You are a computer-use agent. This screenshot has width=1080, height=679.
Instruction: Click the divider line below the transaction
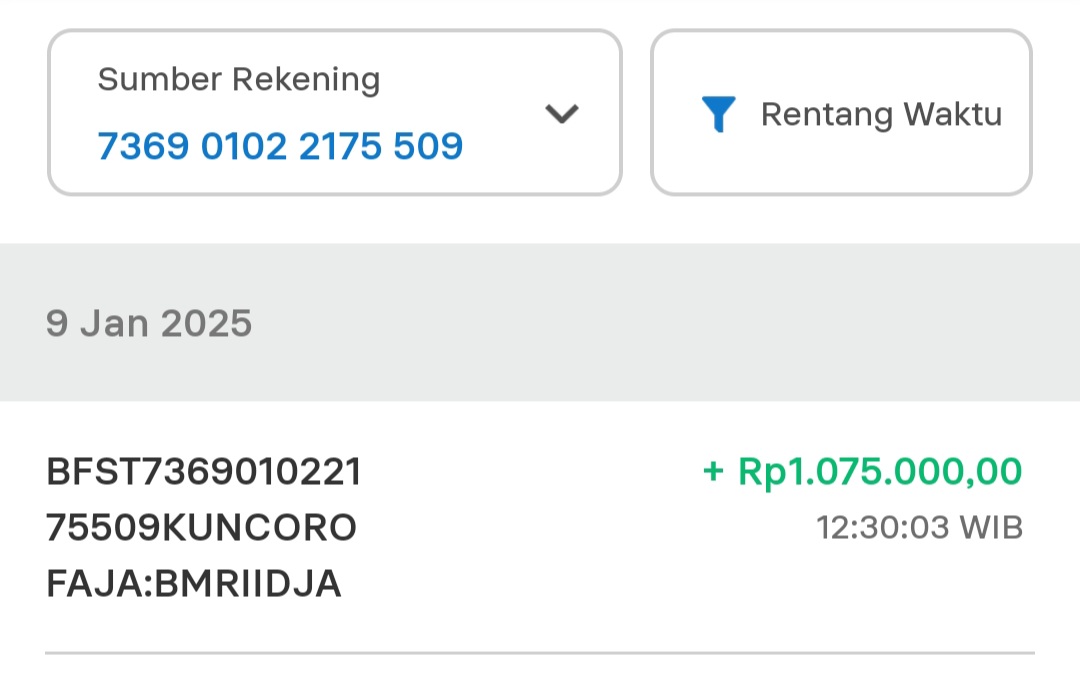[540, 653]
